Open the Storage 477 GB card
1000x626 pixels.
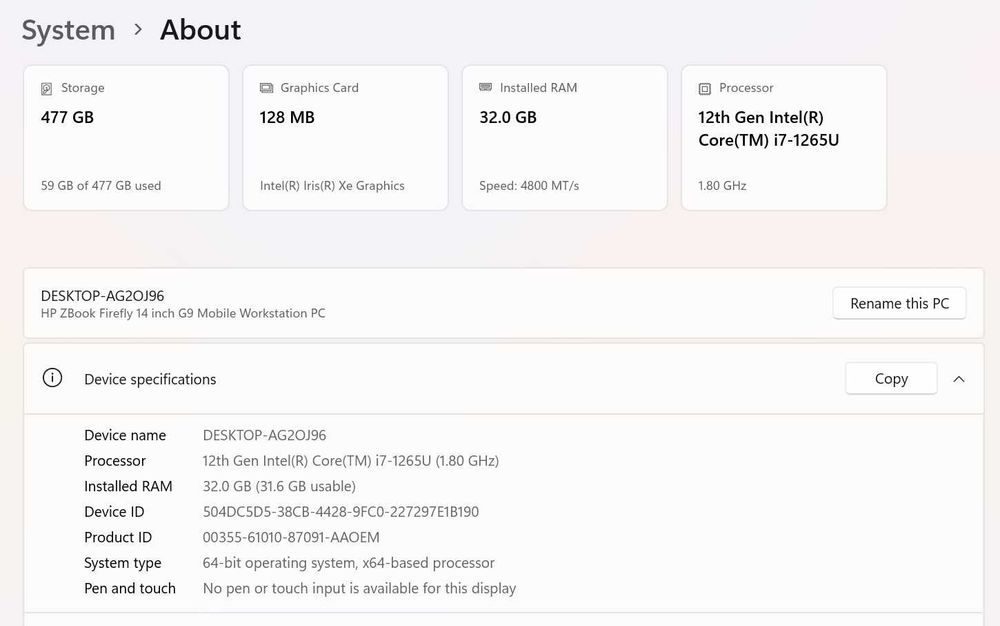click(126, 138)
